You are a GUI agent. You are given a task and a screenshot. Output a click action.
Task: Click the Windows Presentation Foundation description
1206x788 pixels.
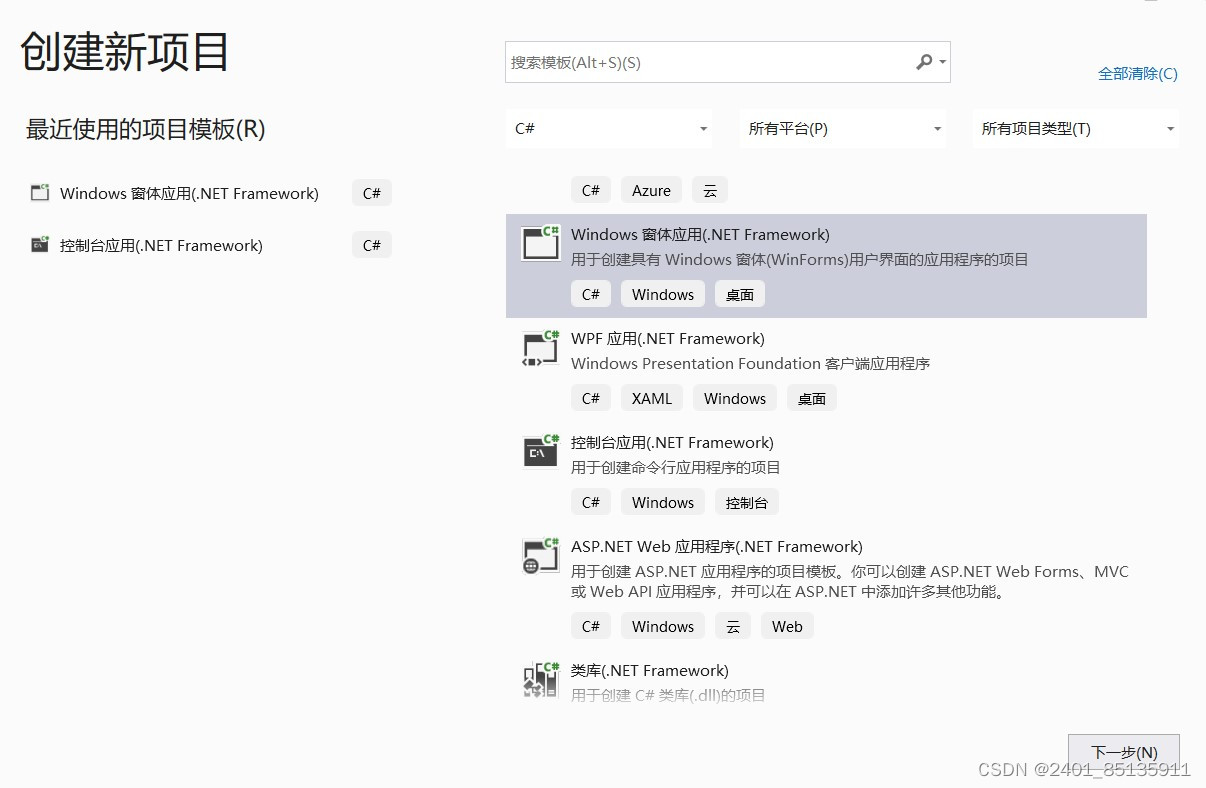point(751,363)
